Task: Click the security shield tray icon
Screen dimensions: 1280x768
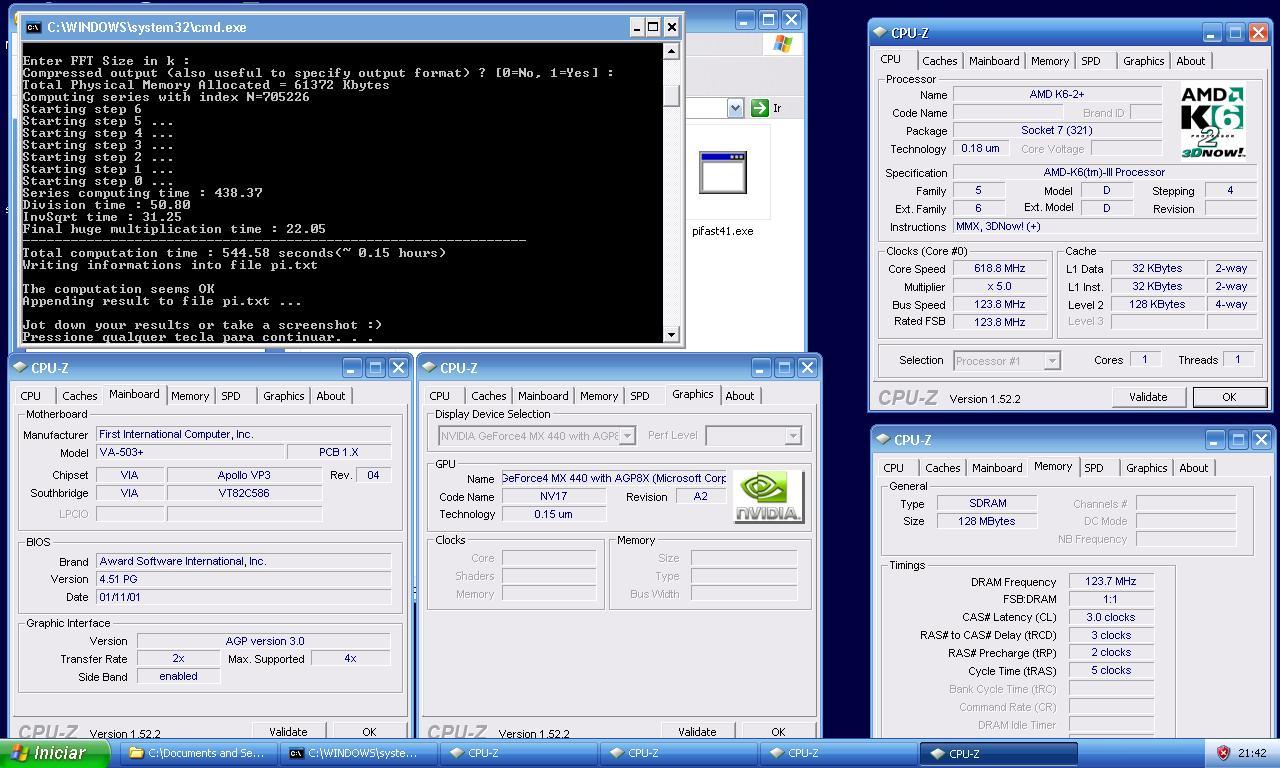Action: pyautogui.click(x=1222, y=753)
